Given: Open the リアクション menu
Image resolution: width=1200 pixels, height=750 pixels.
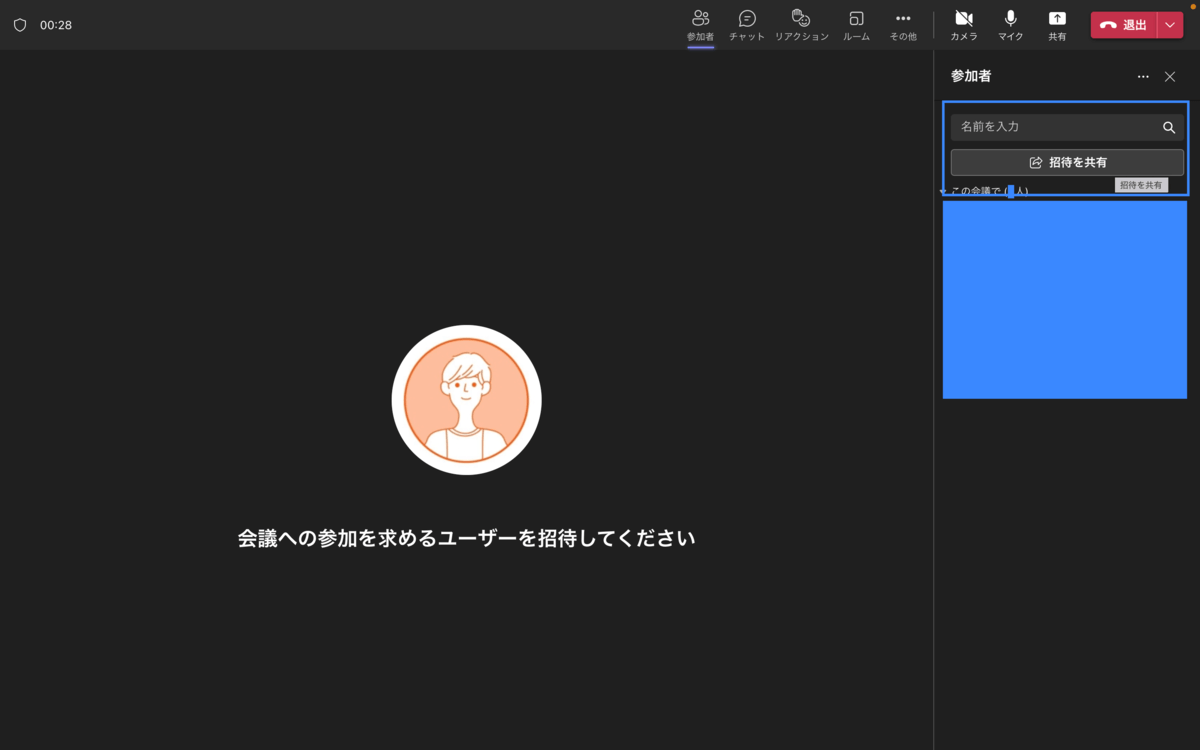Looking at the screenshot, I should coord(801,25).
